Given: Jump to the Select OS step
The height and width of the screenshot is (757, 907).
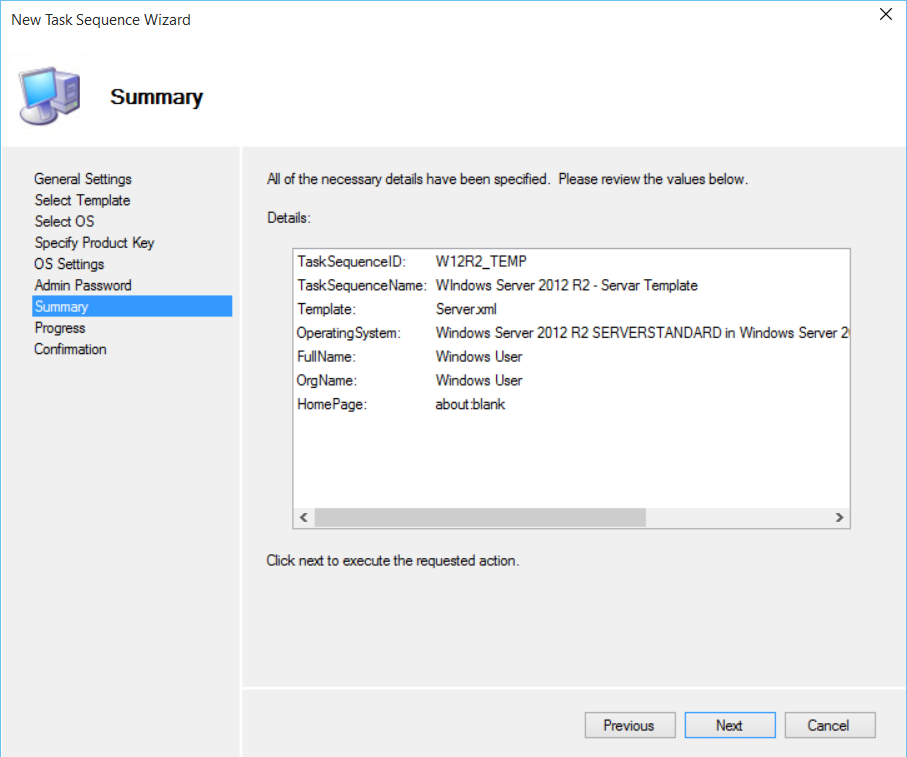Looking at the screenshot, I should pos(64,221).
